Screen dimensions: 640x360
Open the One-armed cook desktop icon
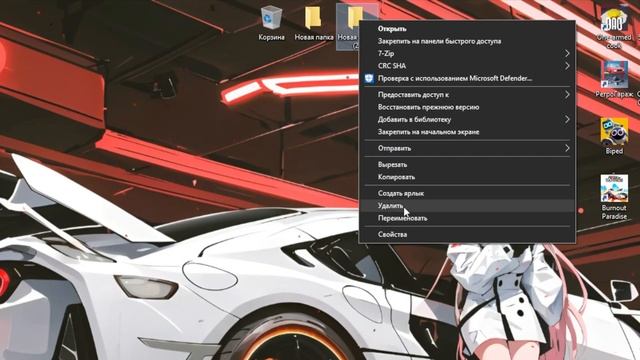click(x=614, y=26)
